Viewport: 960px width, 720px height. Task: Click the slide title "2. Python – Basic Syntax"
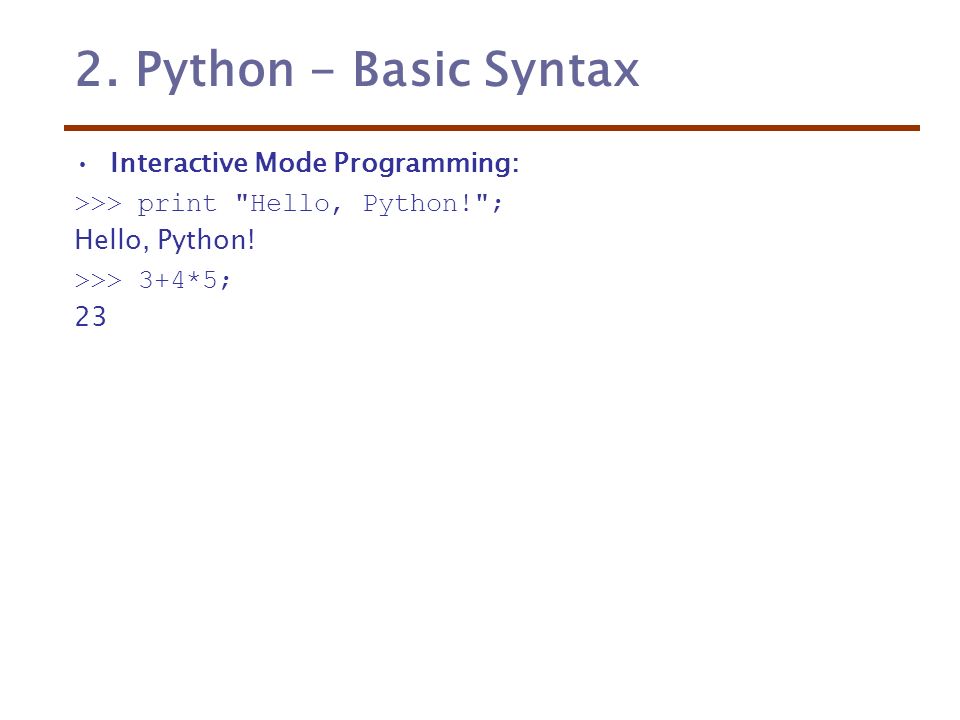point(357,70)
